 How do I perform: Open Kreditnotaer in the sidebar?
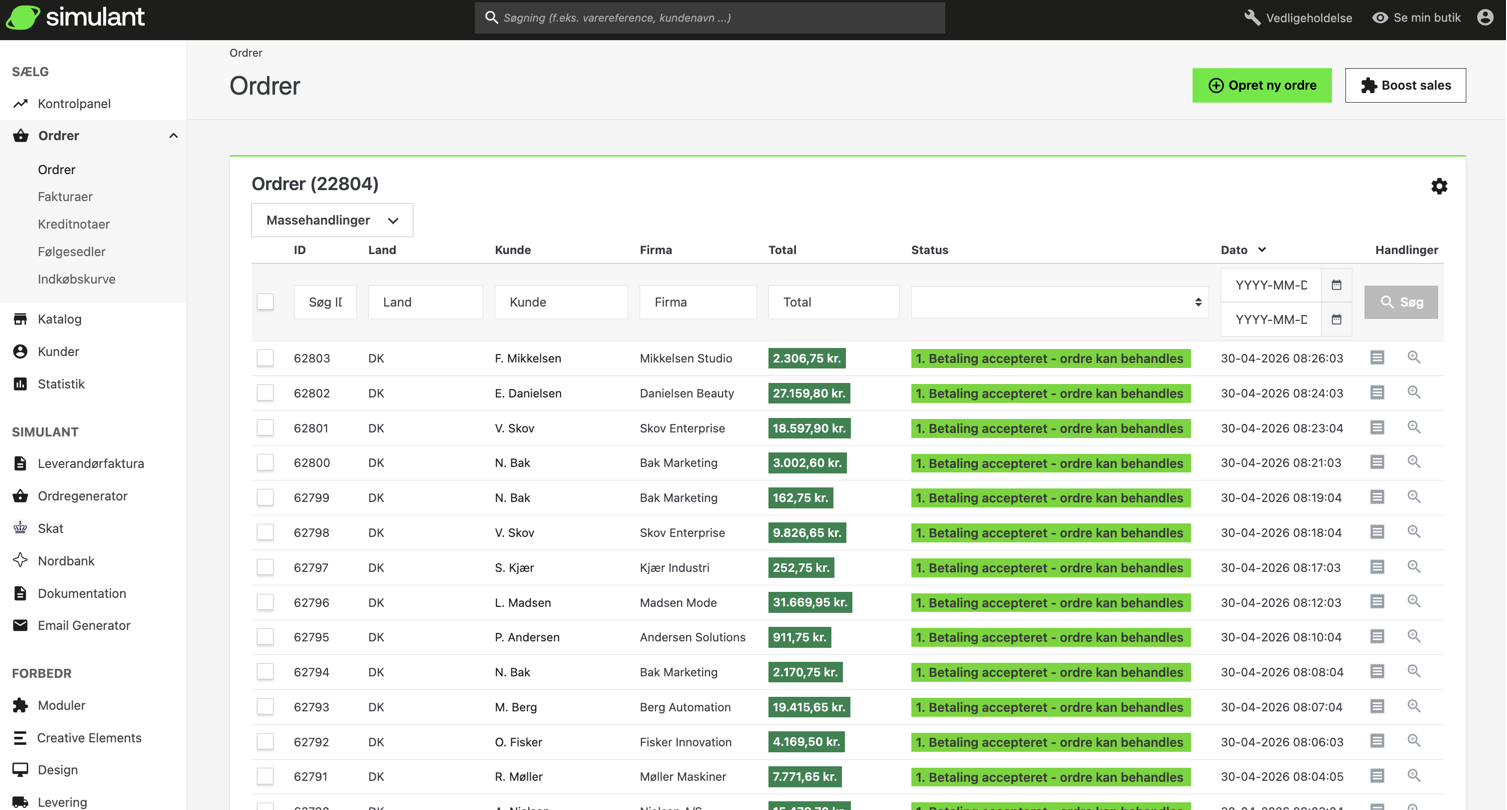point(74,224)
